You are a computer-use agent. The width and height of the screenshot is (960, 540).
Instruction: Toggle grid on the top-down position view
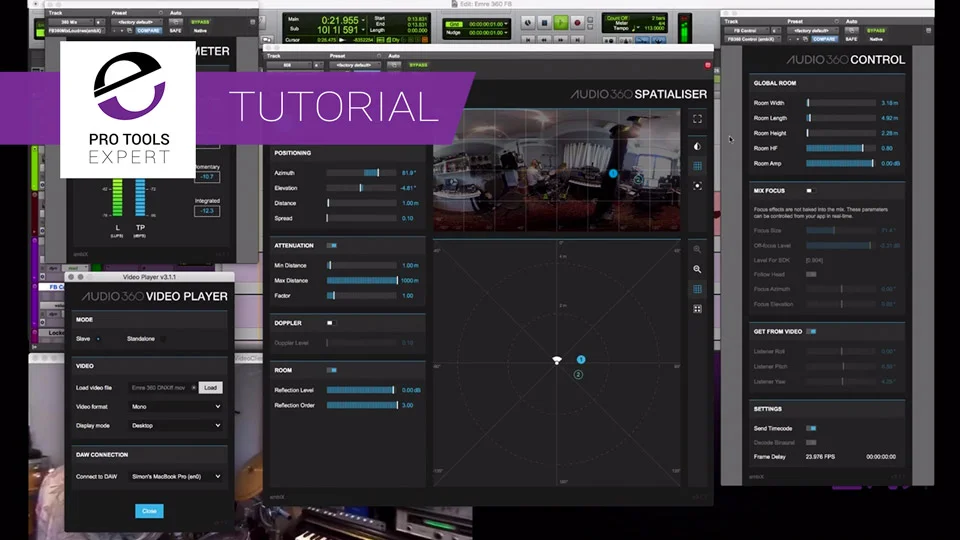point(697,289)
